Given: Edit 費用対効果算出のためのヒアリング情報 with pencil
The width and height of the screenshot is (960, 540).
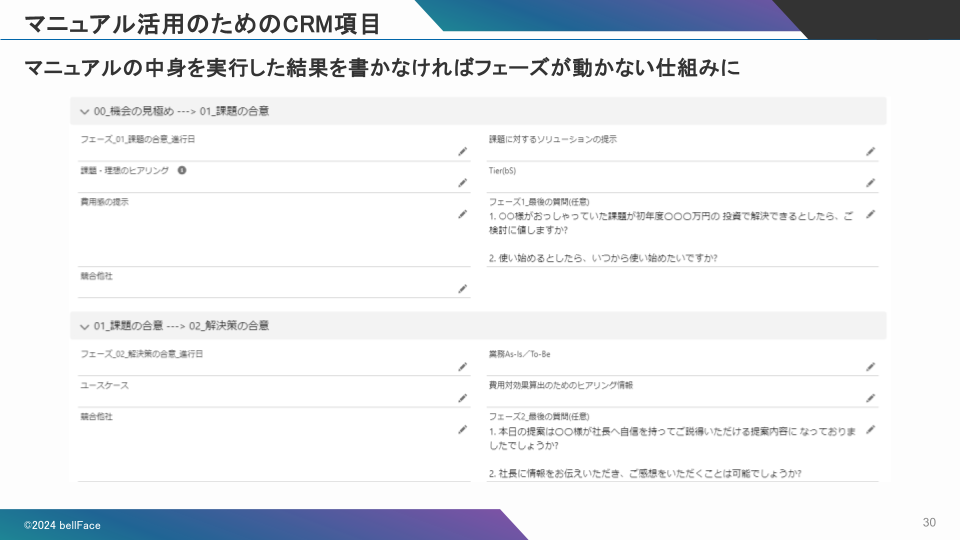Looking at the screenshot, I should pos(871,398).
